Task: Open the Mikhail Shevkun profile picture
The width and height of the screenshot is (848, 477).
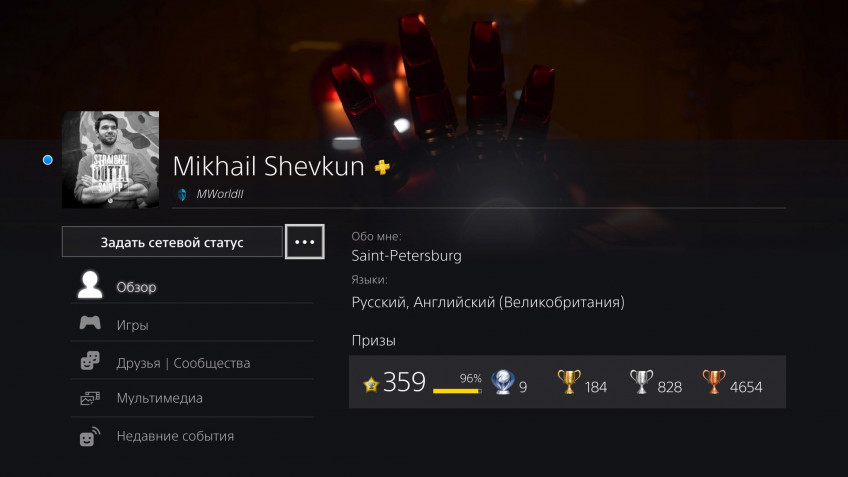Action: click(110, 160)
